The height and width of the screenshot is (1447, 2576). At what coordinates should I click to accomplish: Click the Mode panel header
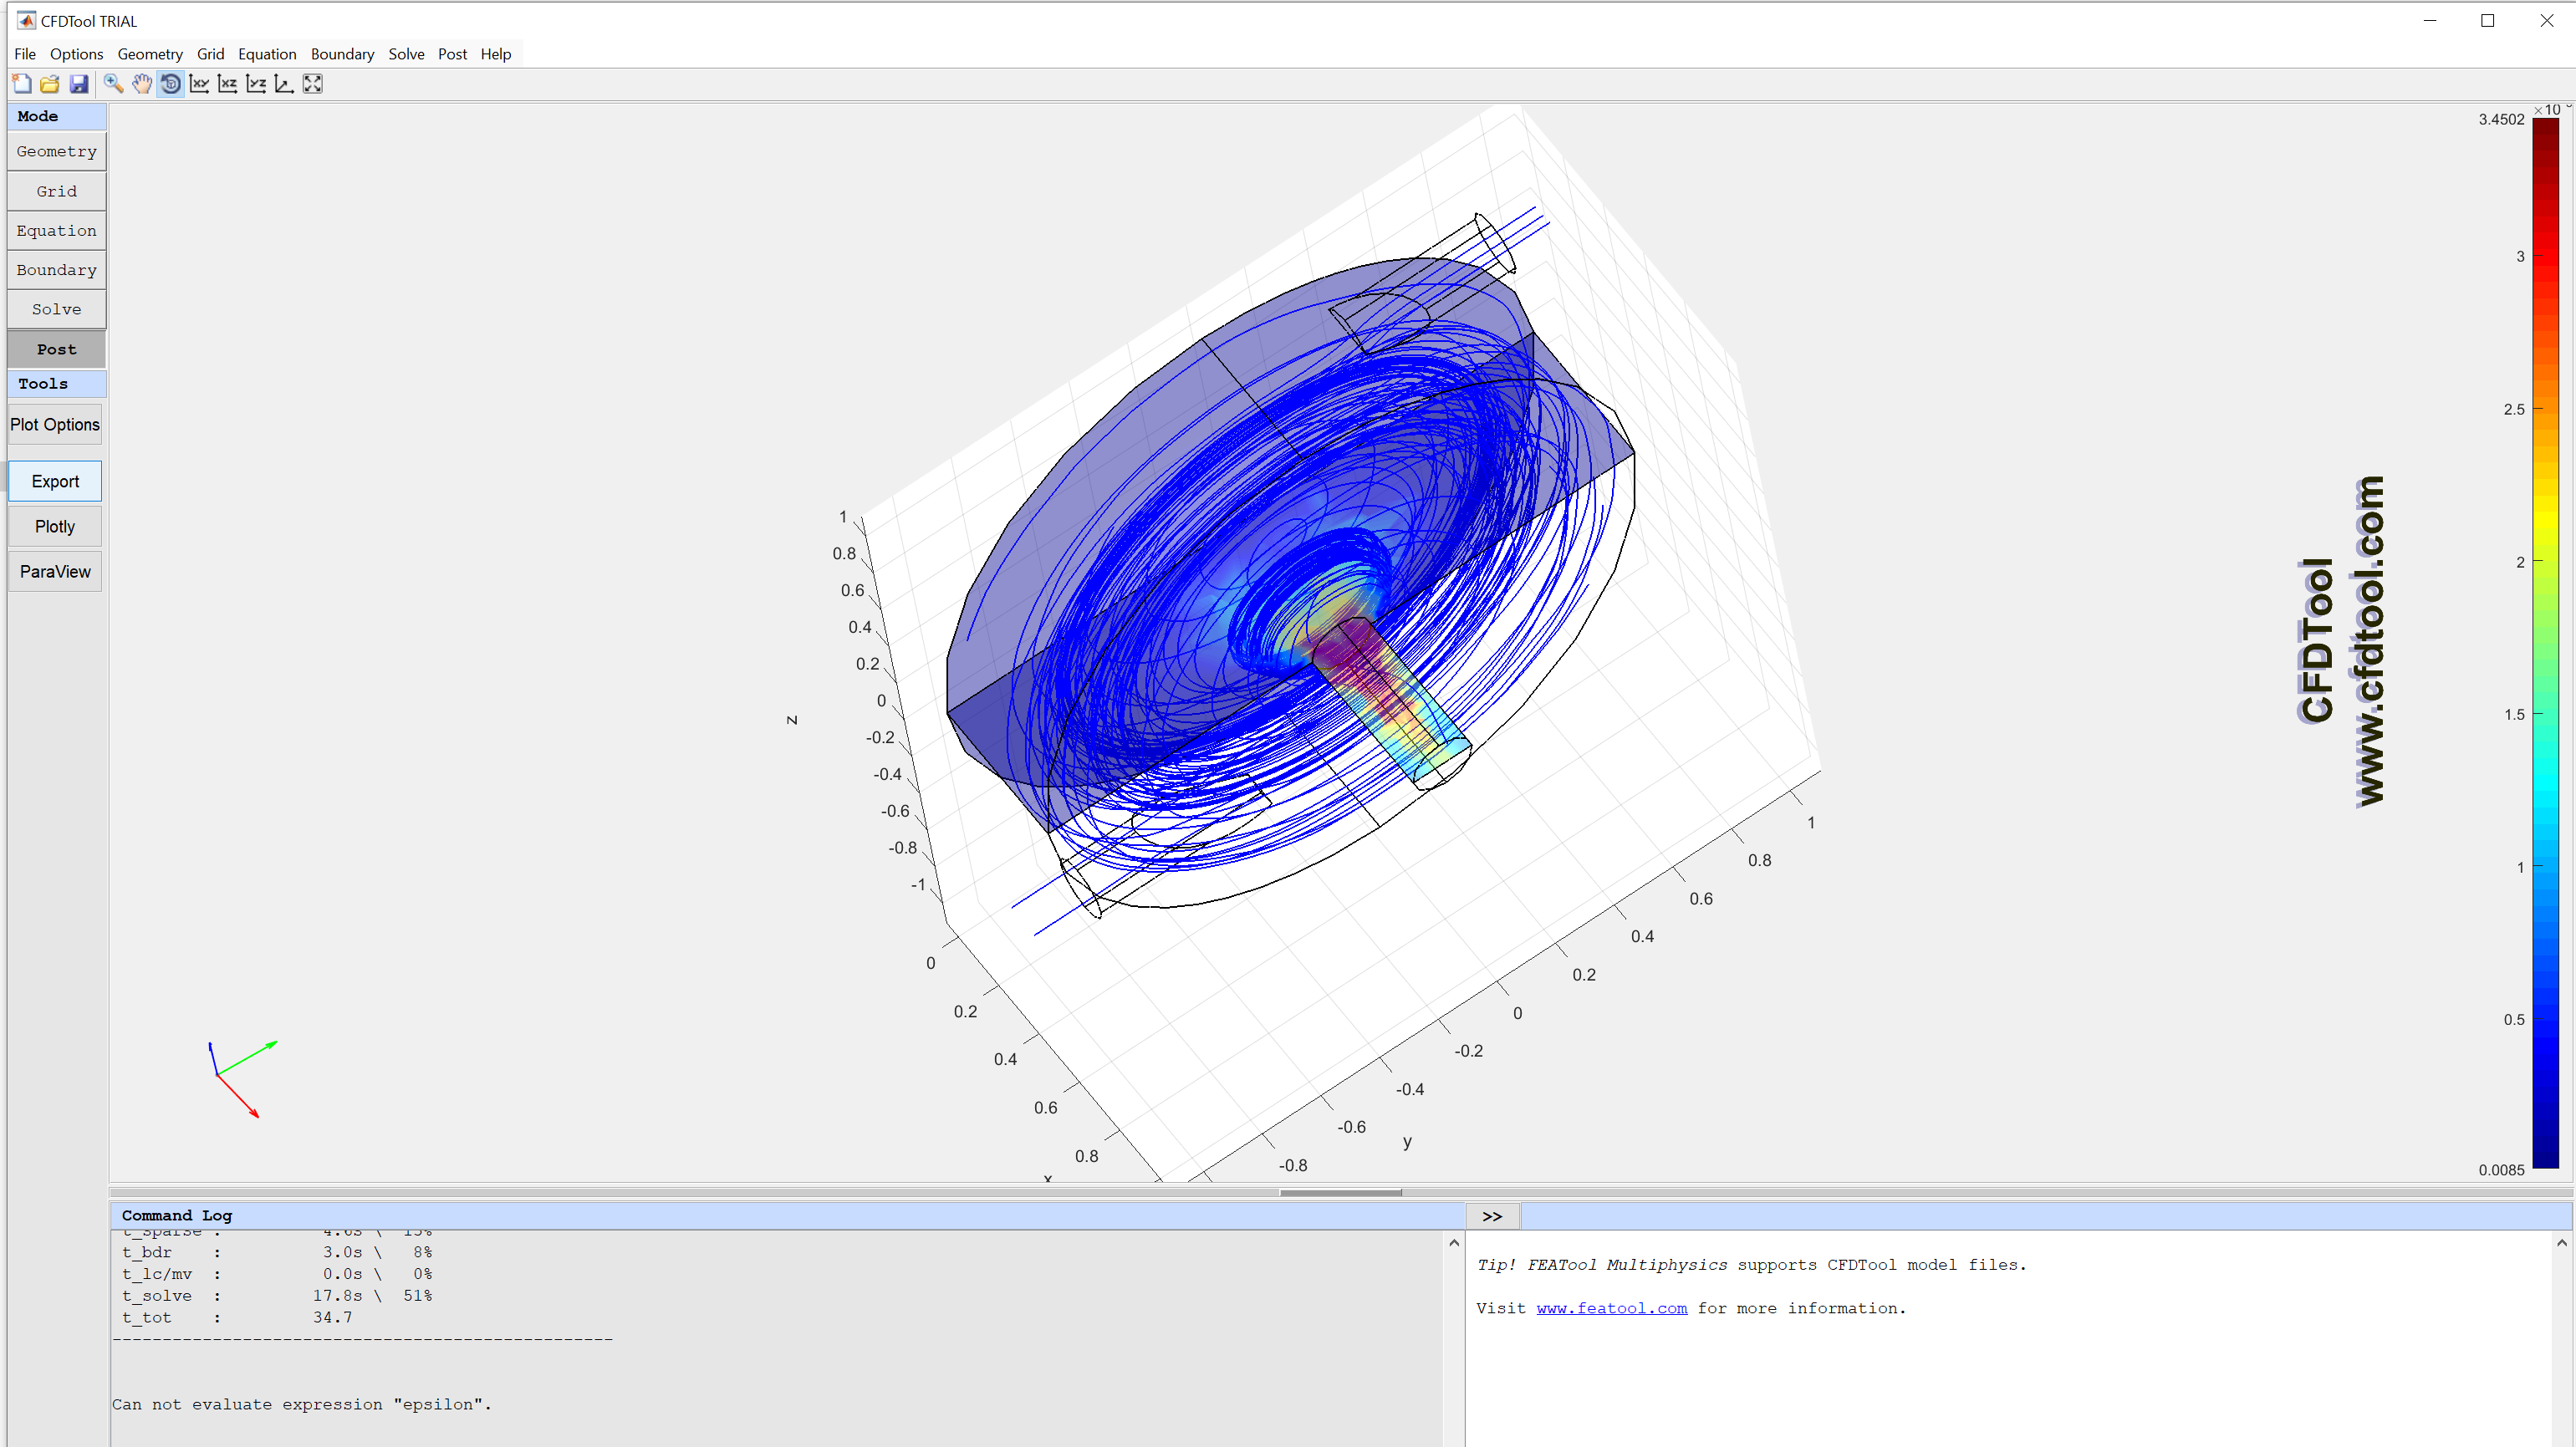(x=56, y=116)
